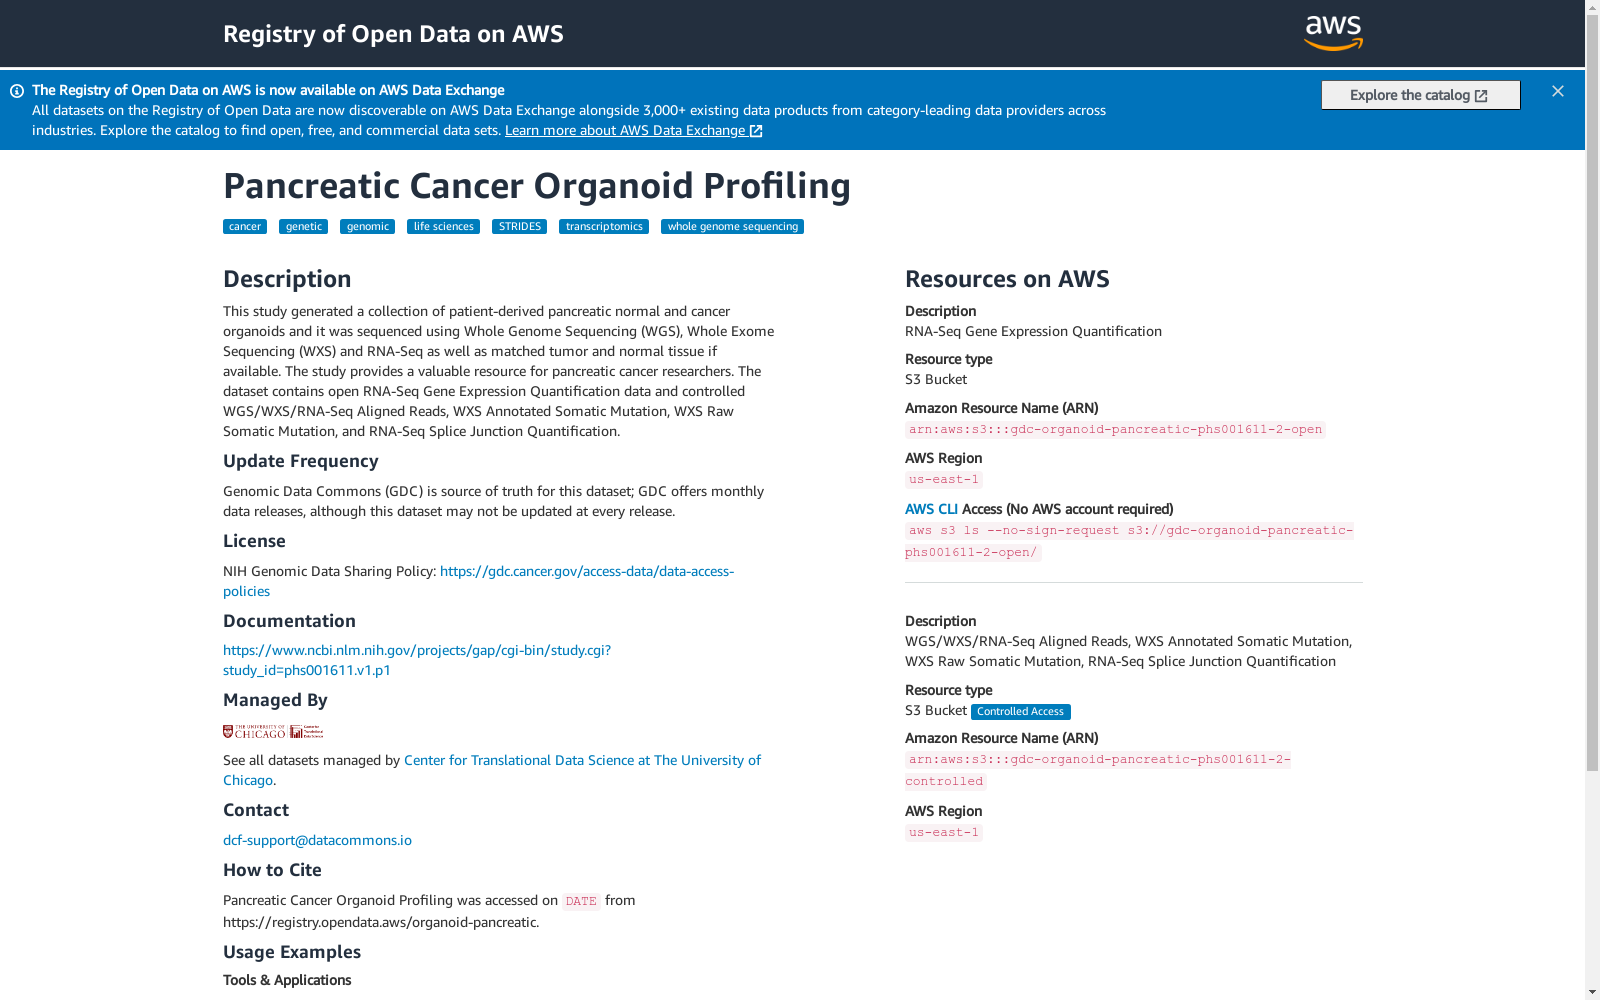Dismiss the AWS Data Exchange banner
Image resolution: width=1600 pixels, height=1000 pixels.
coord(1558,91)
